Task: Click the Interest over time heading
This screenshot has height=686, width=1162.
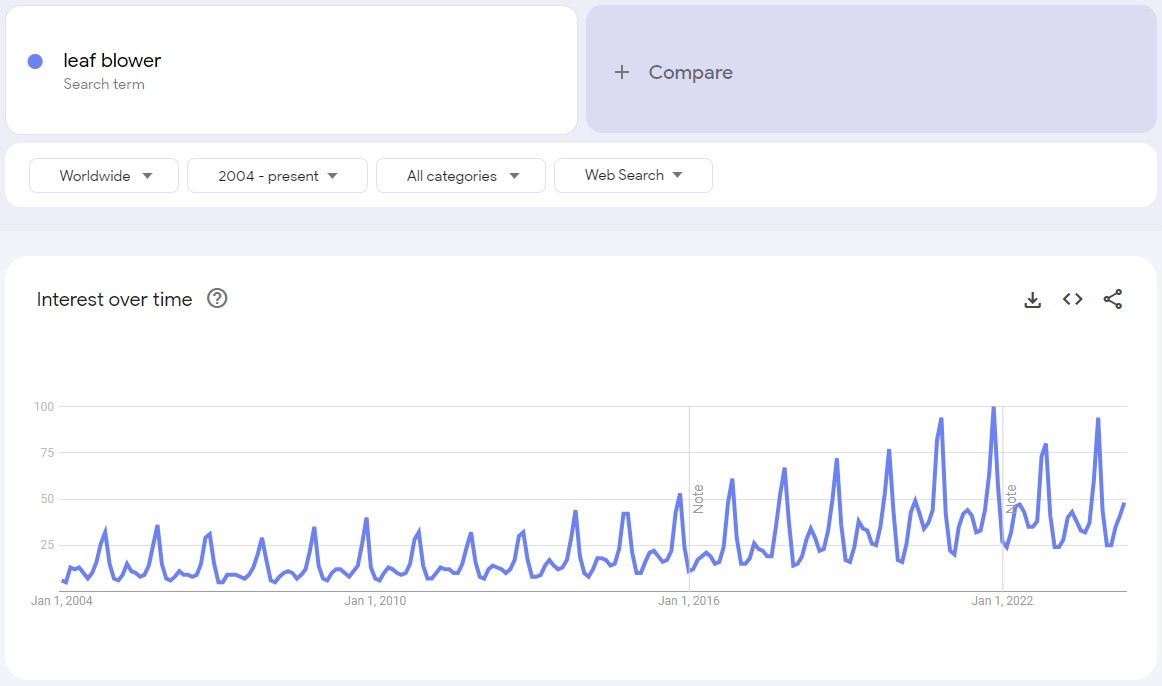Action: tap(114, 299)
